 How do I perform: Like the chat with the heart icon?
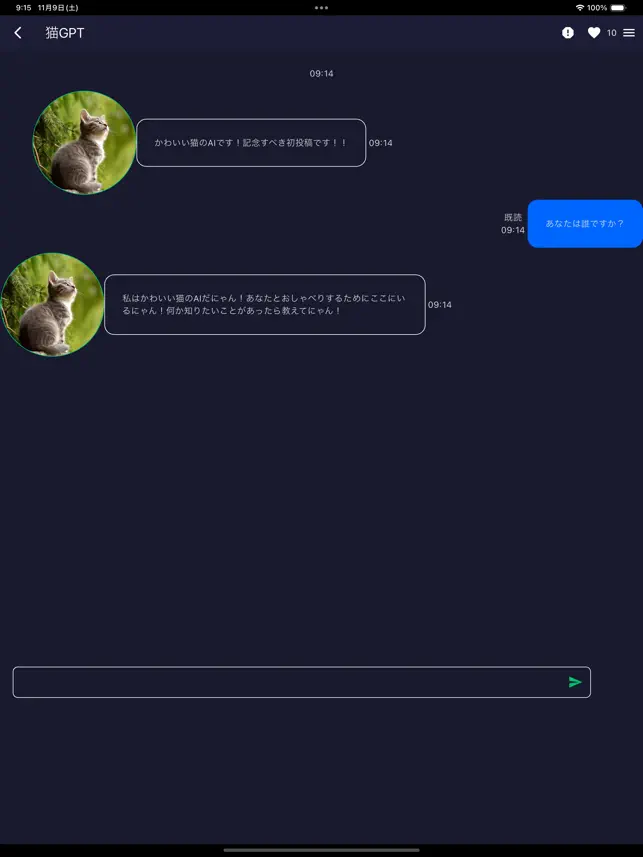pyautogui.click(x=594, y=33)
